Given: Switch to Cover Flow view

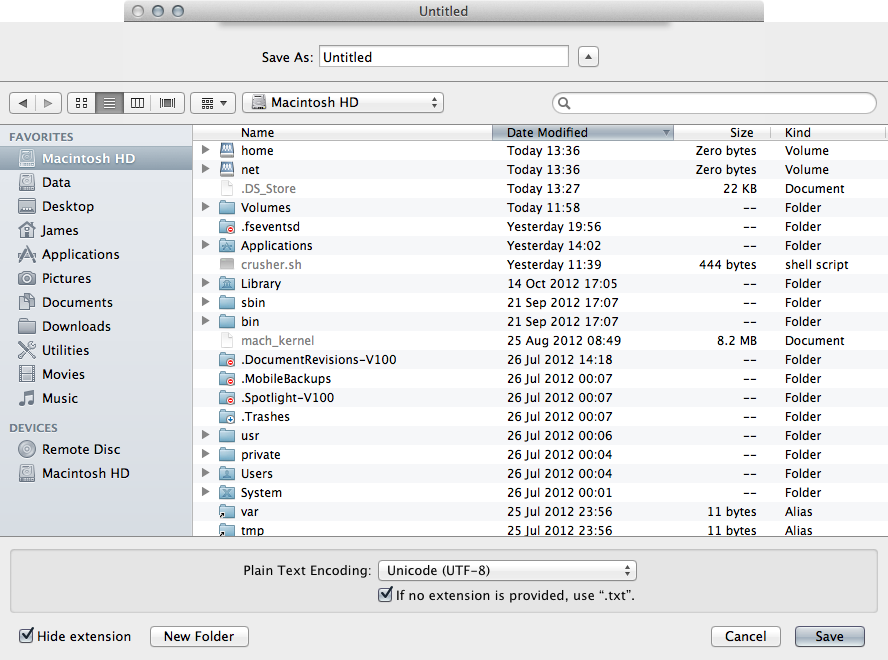Looking at the screenshot, I should pos(168,103).
